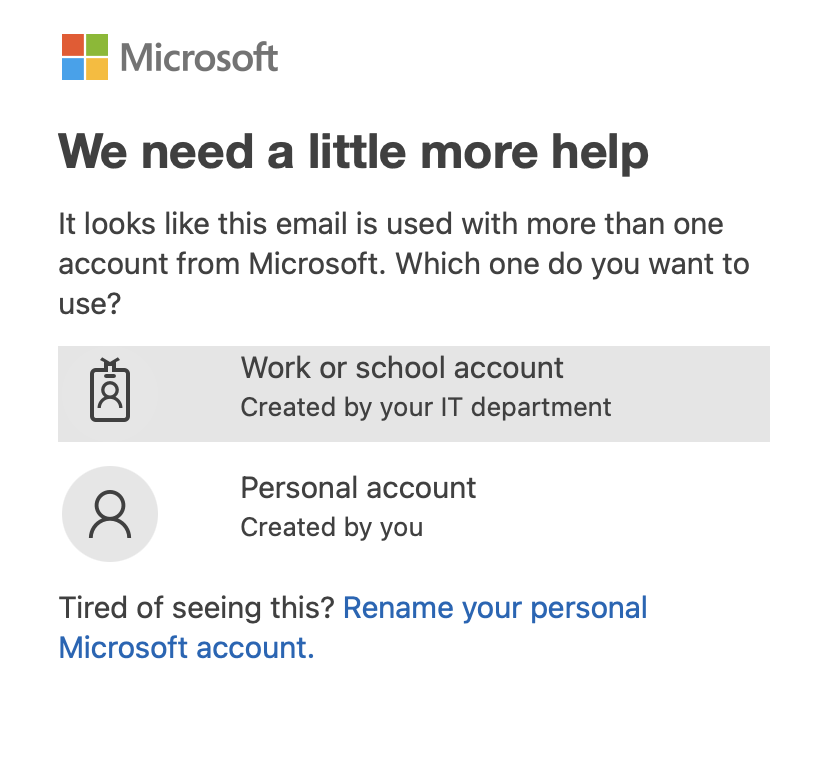Click the "It looks like this email" paragraph

[390, 224]
